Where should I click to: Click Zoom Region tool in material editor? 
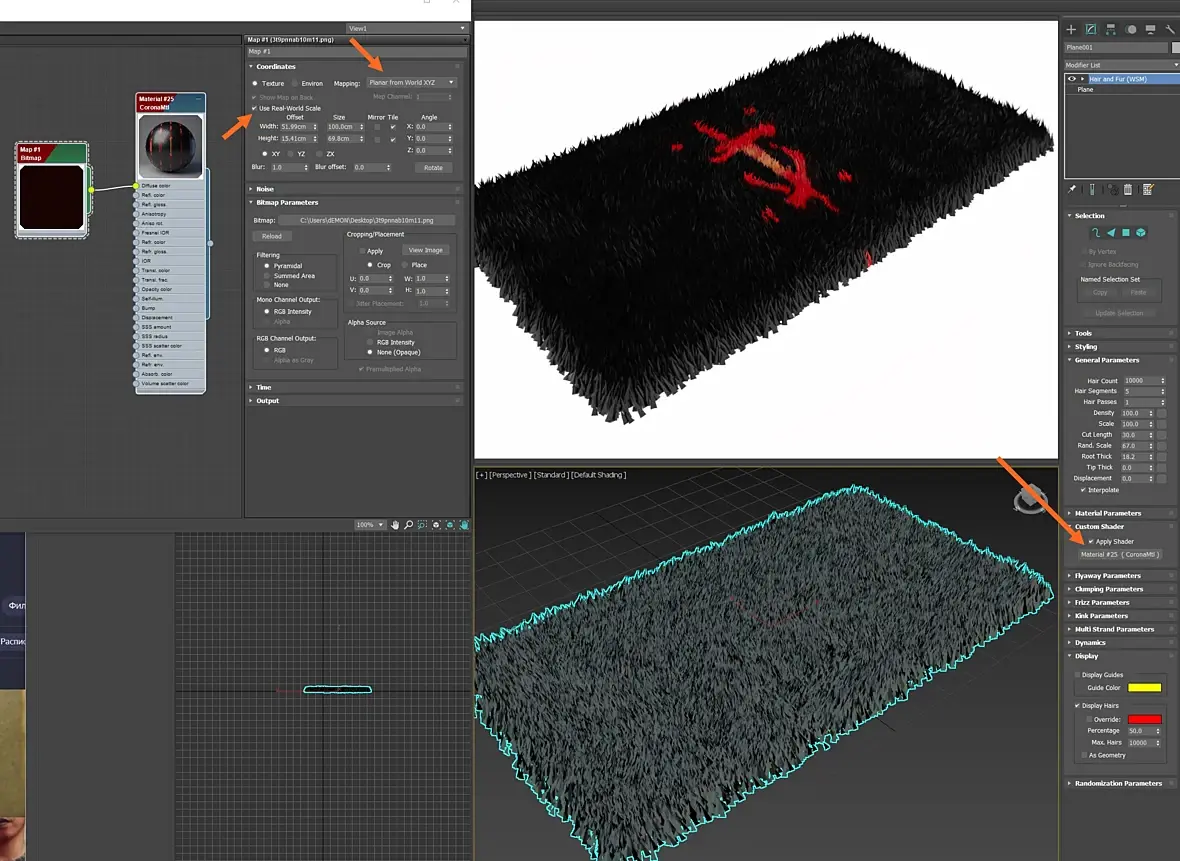(x=422, y=525)
